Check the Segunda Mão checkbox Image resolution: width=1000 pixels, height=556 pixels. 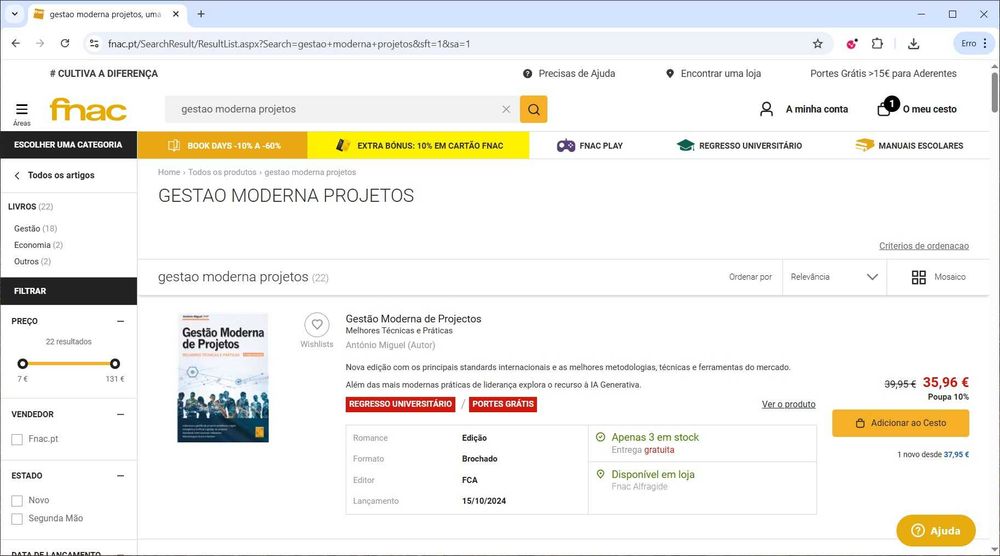(17, 518)
